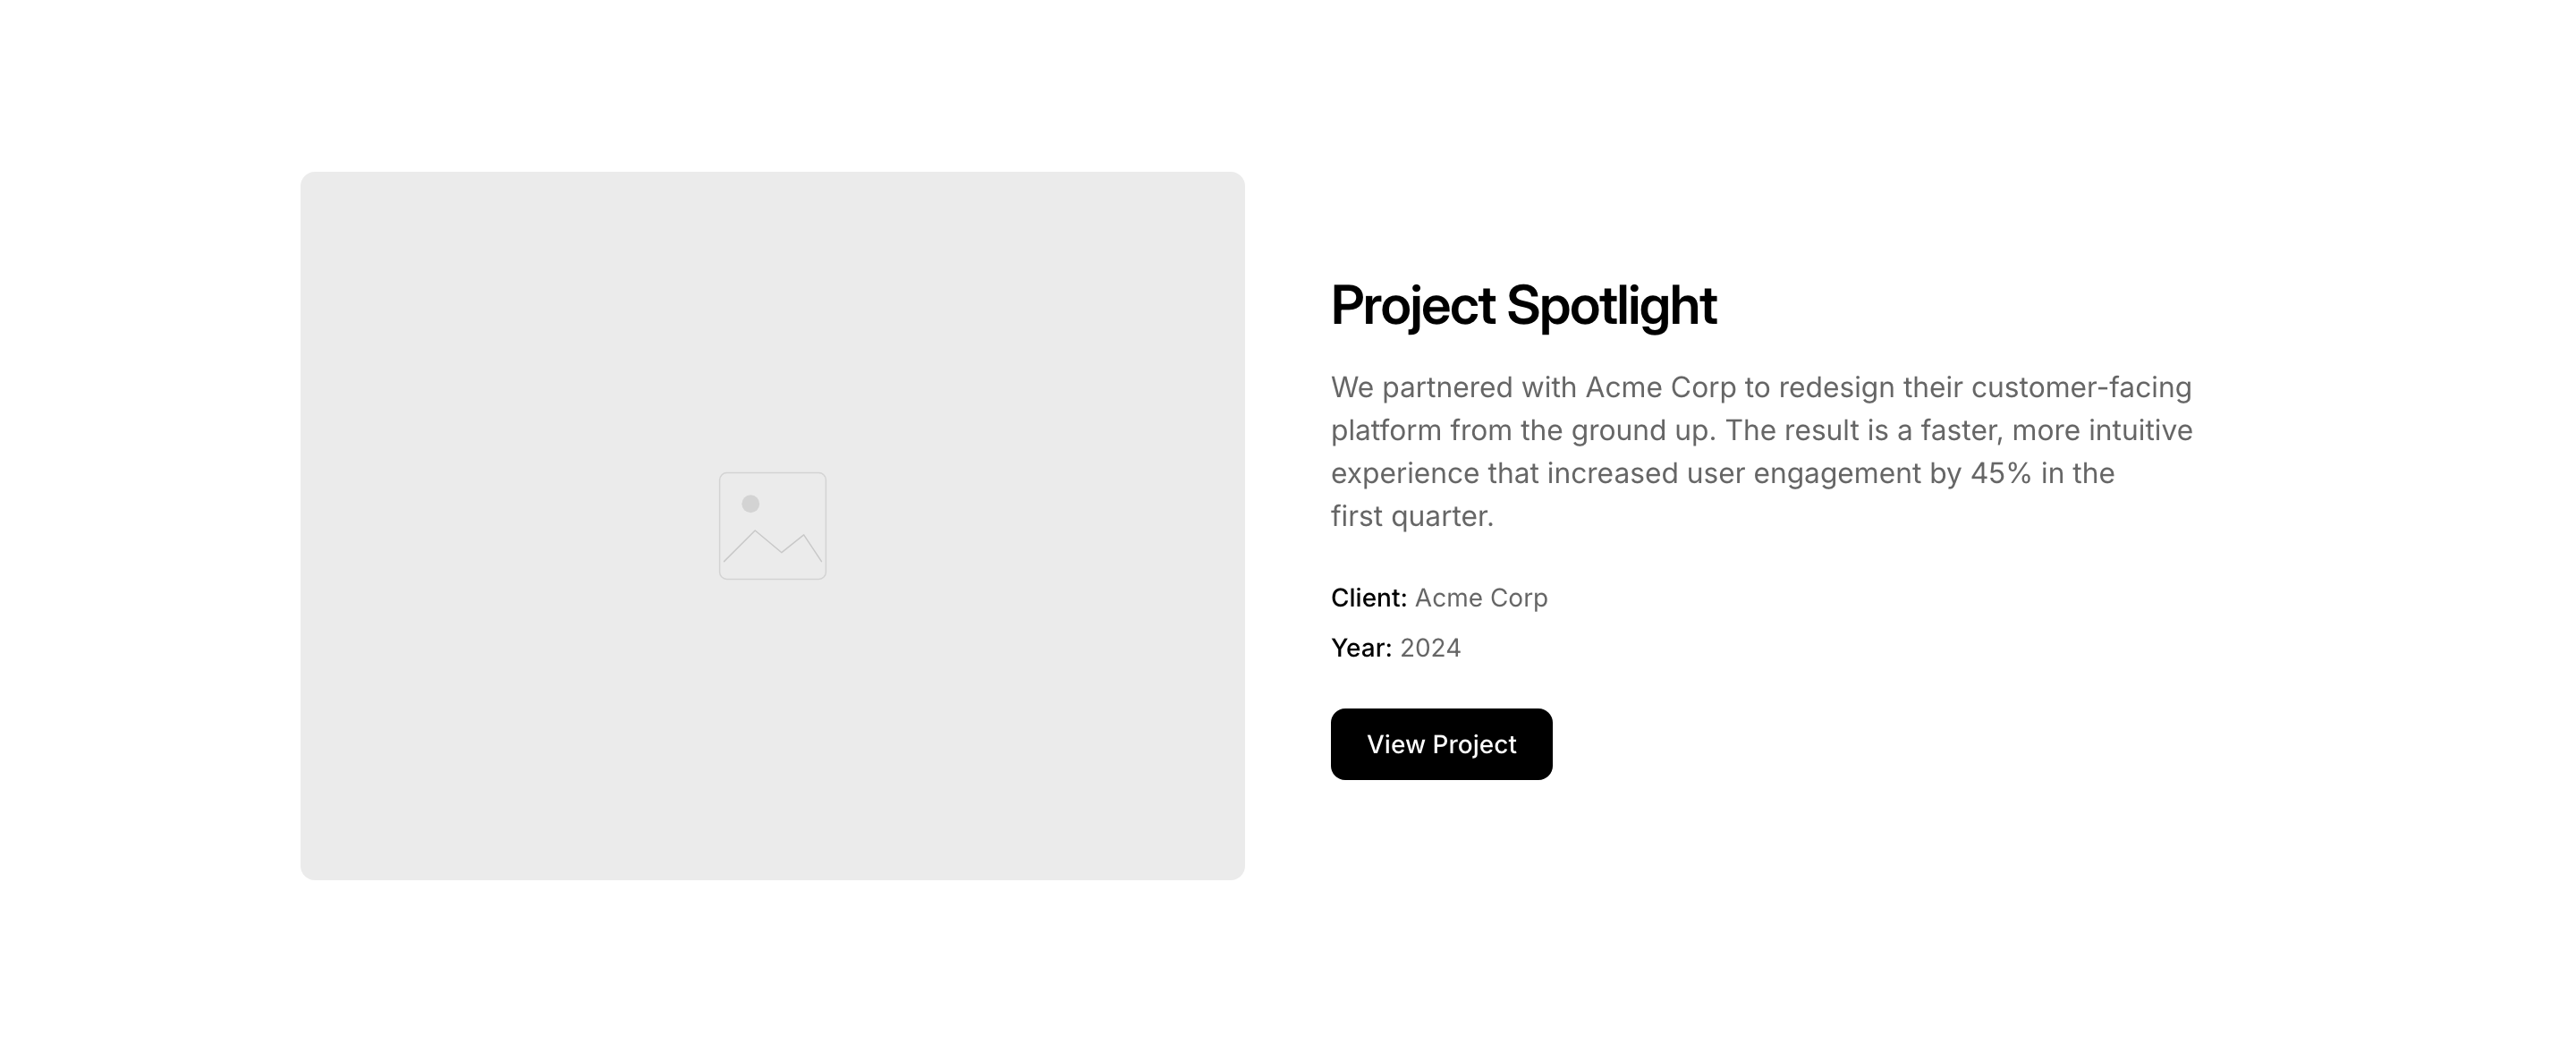Click the View Project button
This screenshot has width=2576, height=1052.
coord(1441,744)
